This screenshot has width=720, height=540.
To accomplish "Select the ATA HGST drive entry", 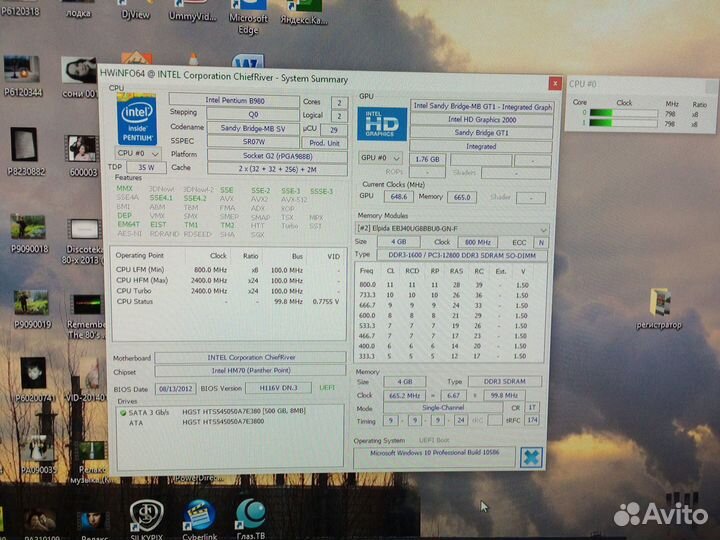I will click(x=197, y=422).
